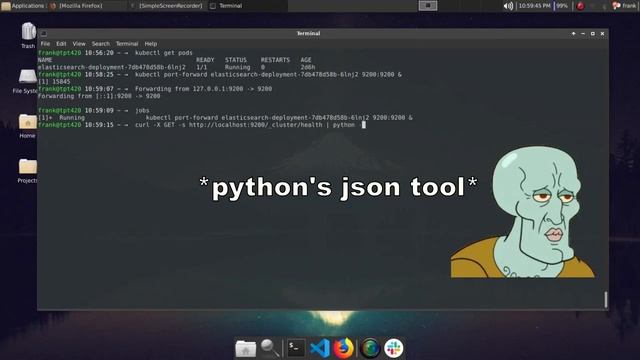Launch the terminal from the dock
640x360 pixels.
point(296,348)
